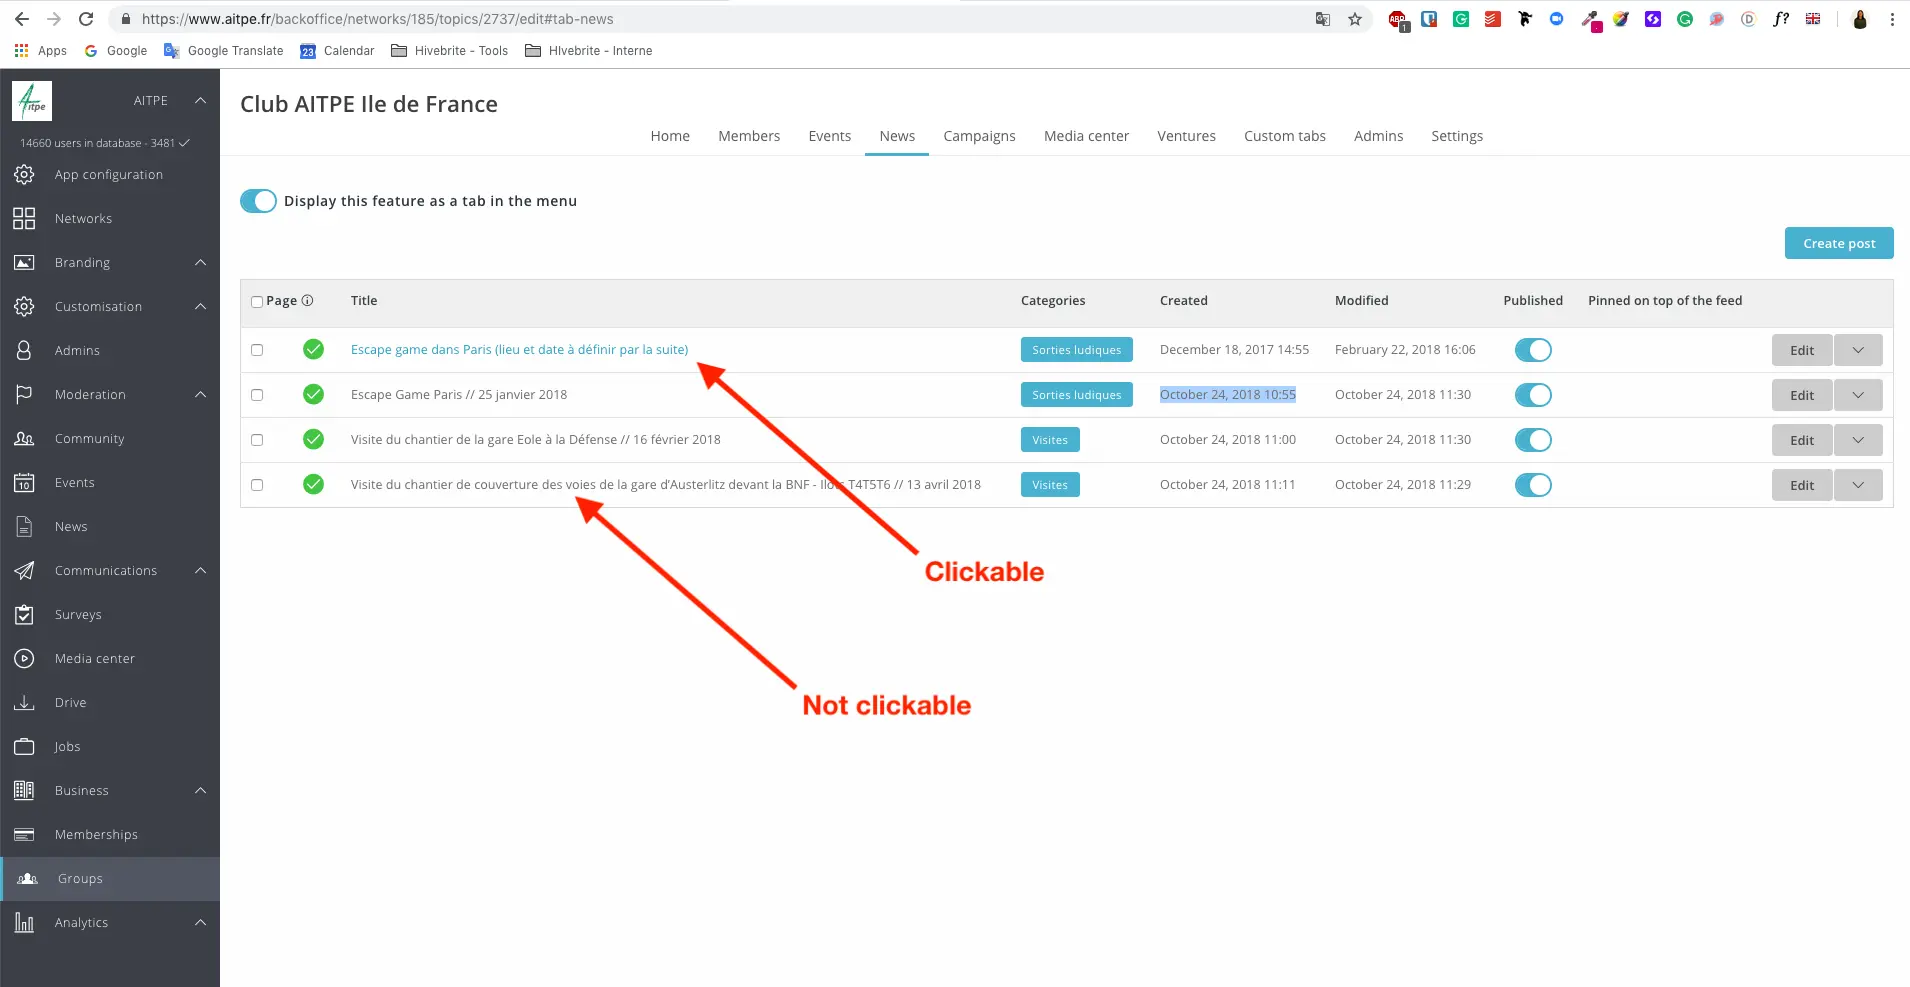Image resolution: width=1910 pixels, height=987 pixels.
Task: Open the Settings tab
Action: (1456, 136)
